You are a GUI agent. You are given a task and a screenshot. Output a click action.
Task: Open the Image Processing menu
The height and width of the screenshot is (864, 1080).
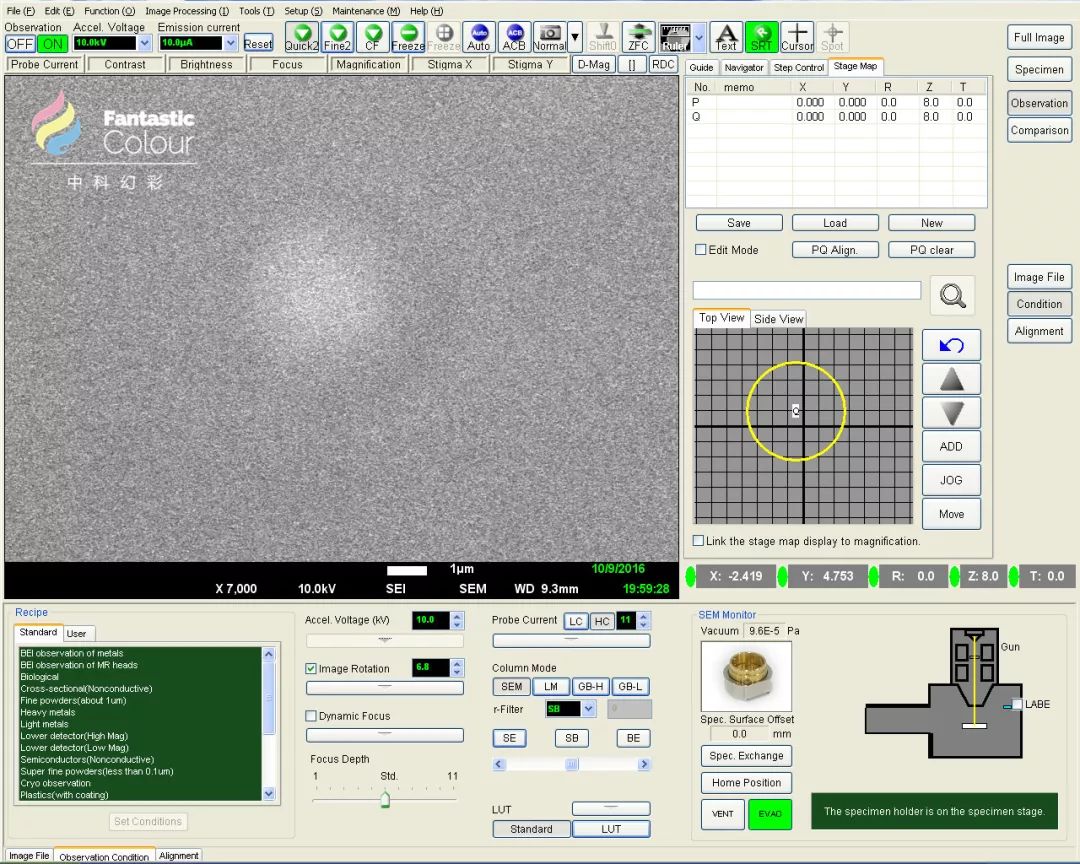click(187, 11)
